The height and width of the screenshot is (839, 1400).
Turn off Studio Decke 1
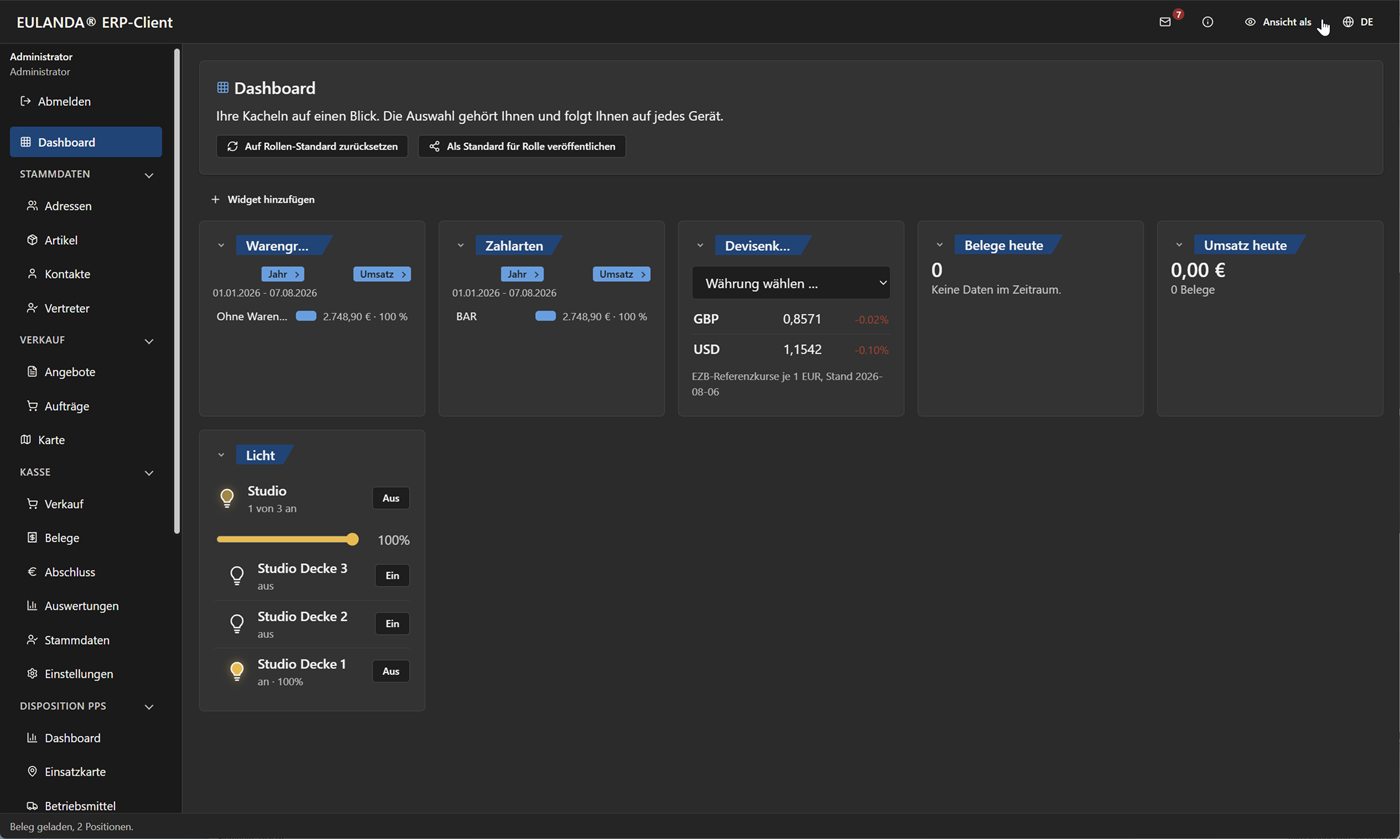[x=391, y=671]
